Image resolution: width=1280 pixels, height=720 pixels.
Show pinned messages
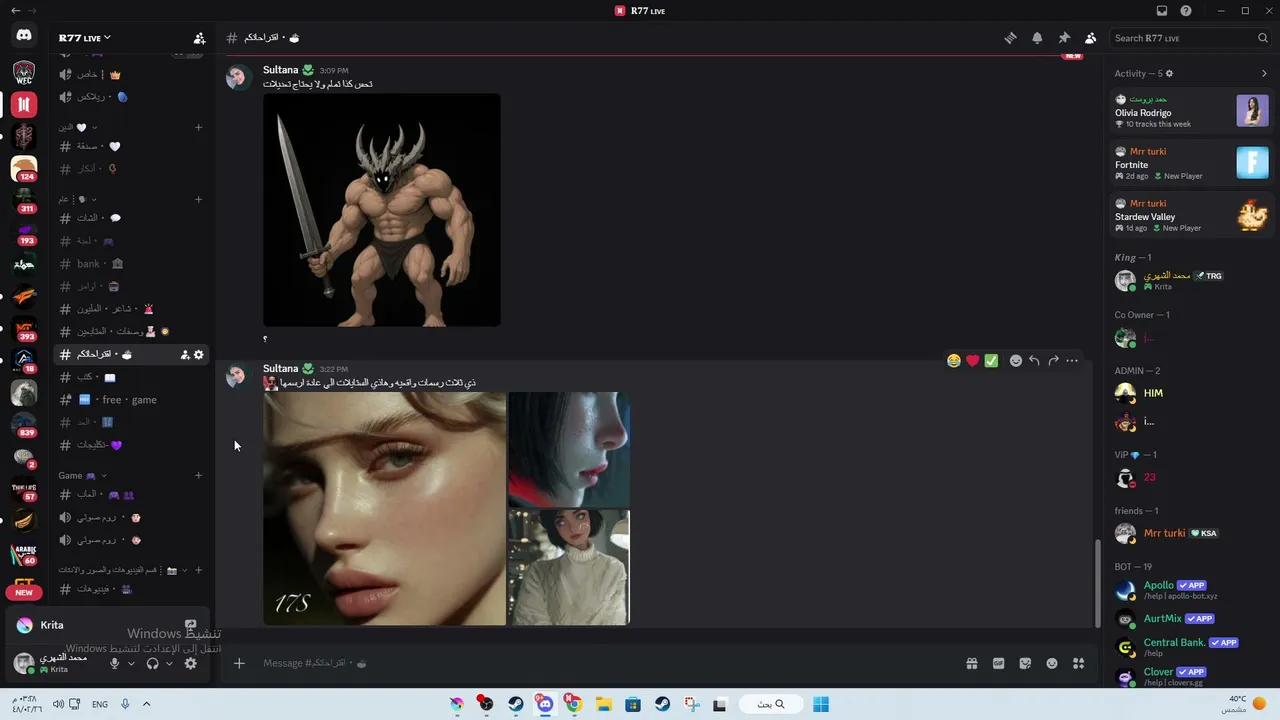tap(1064, 38)
